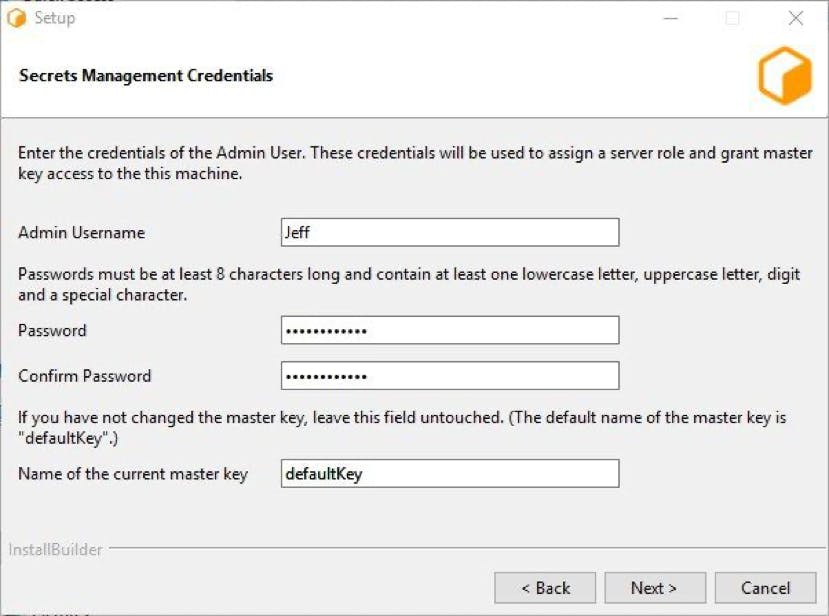The image size is (829, 616).
Task: Click the disabled maximize button
Action: pos(733,18)
